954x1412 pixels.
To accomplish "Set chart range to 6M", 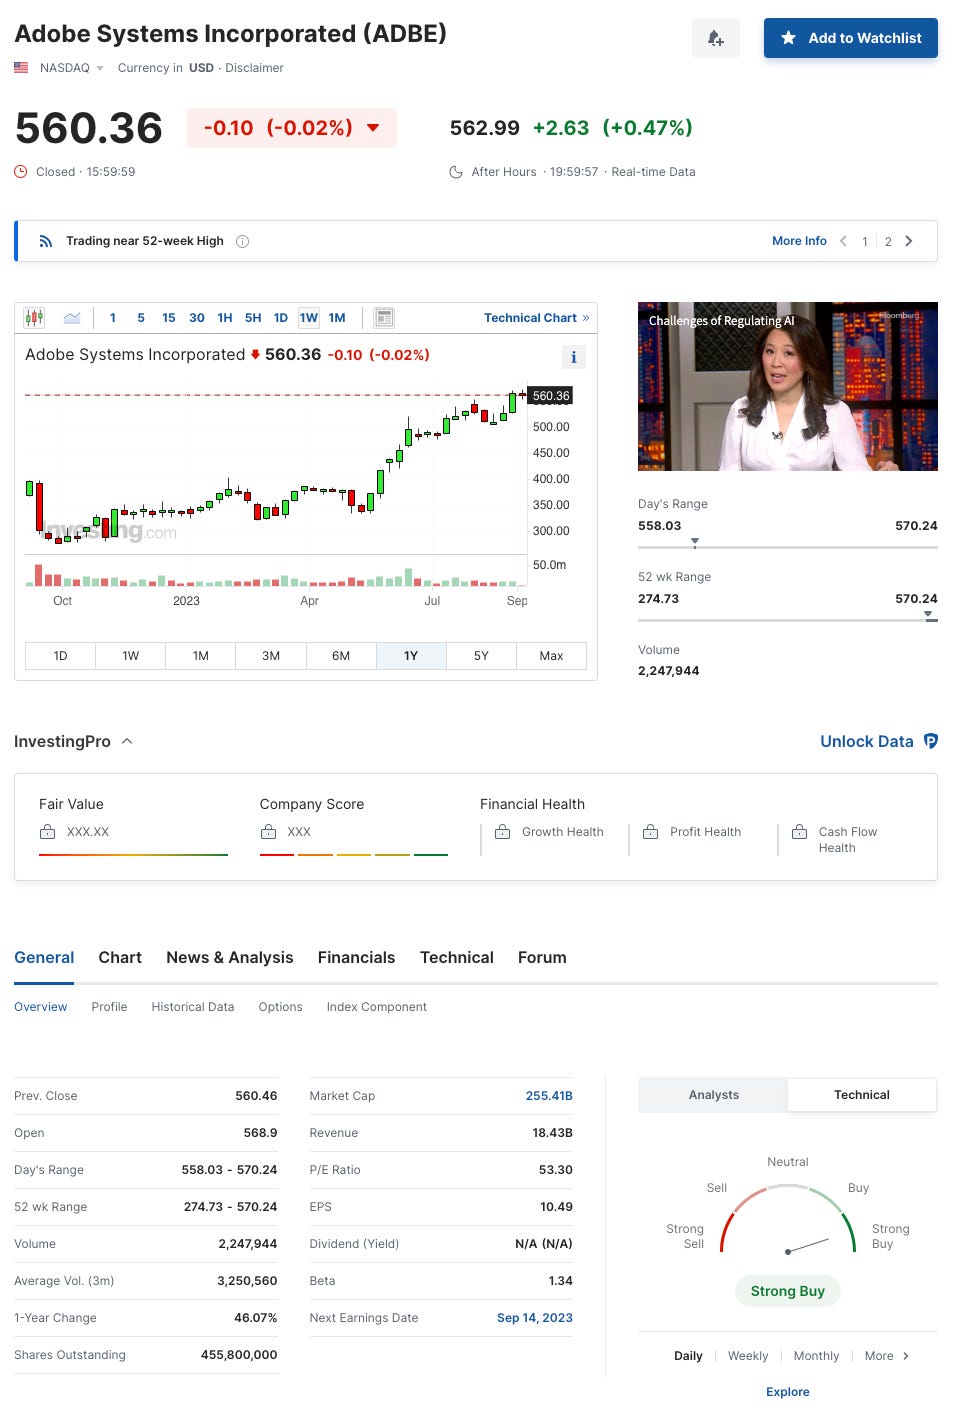I will [341, 656].
